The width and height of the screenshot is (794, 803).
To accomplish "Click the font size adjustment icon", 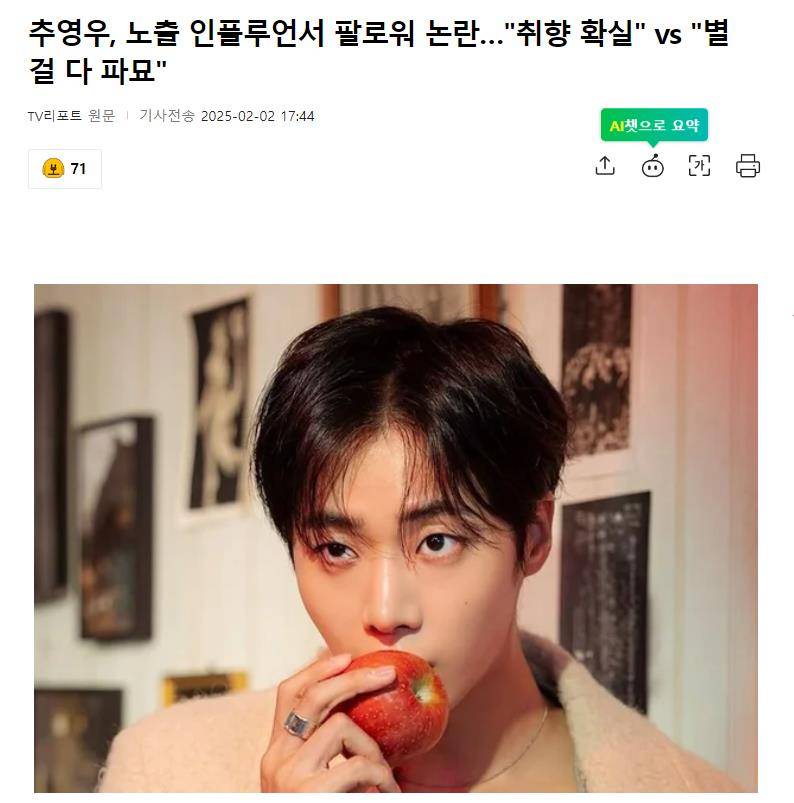I will [x=699, y=166].
